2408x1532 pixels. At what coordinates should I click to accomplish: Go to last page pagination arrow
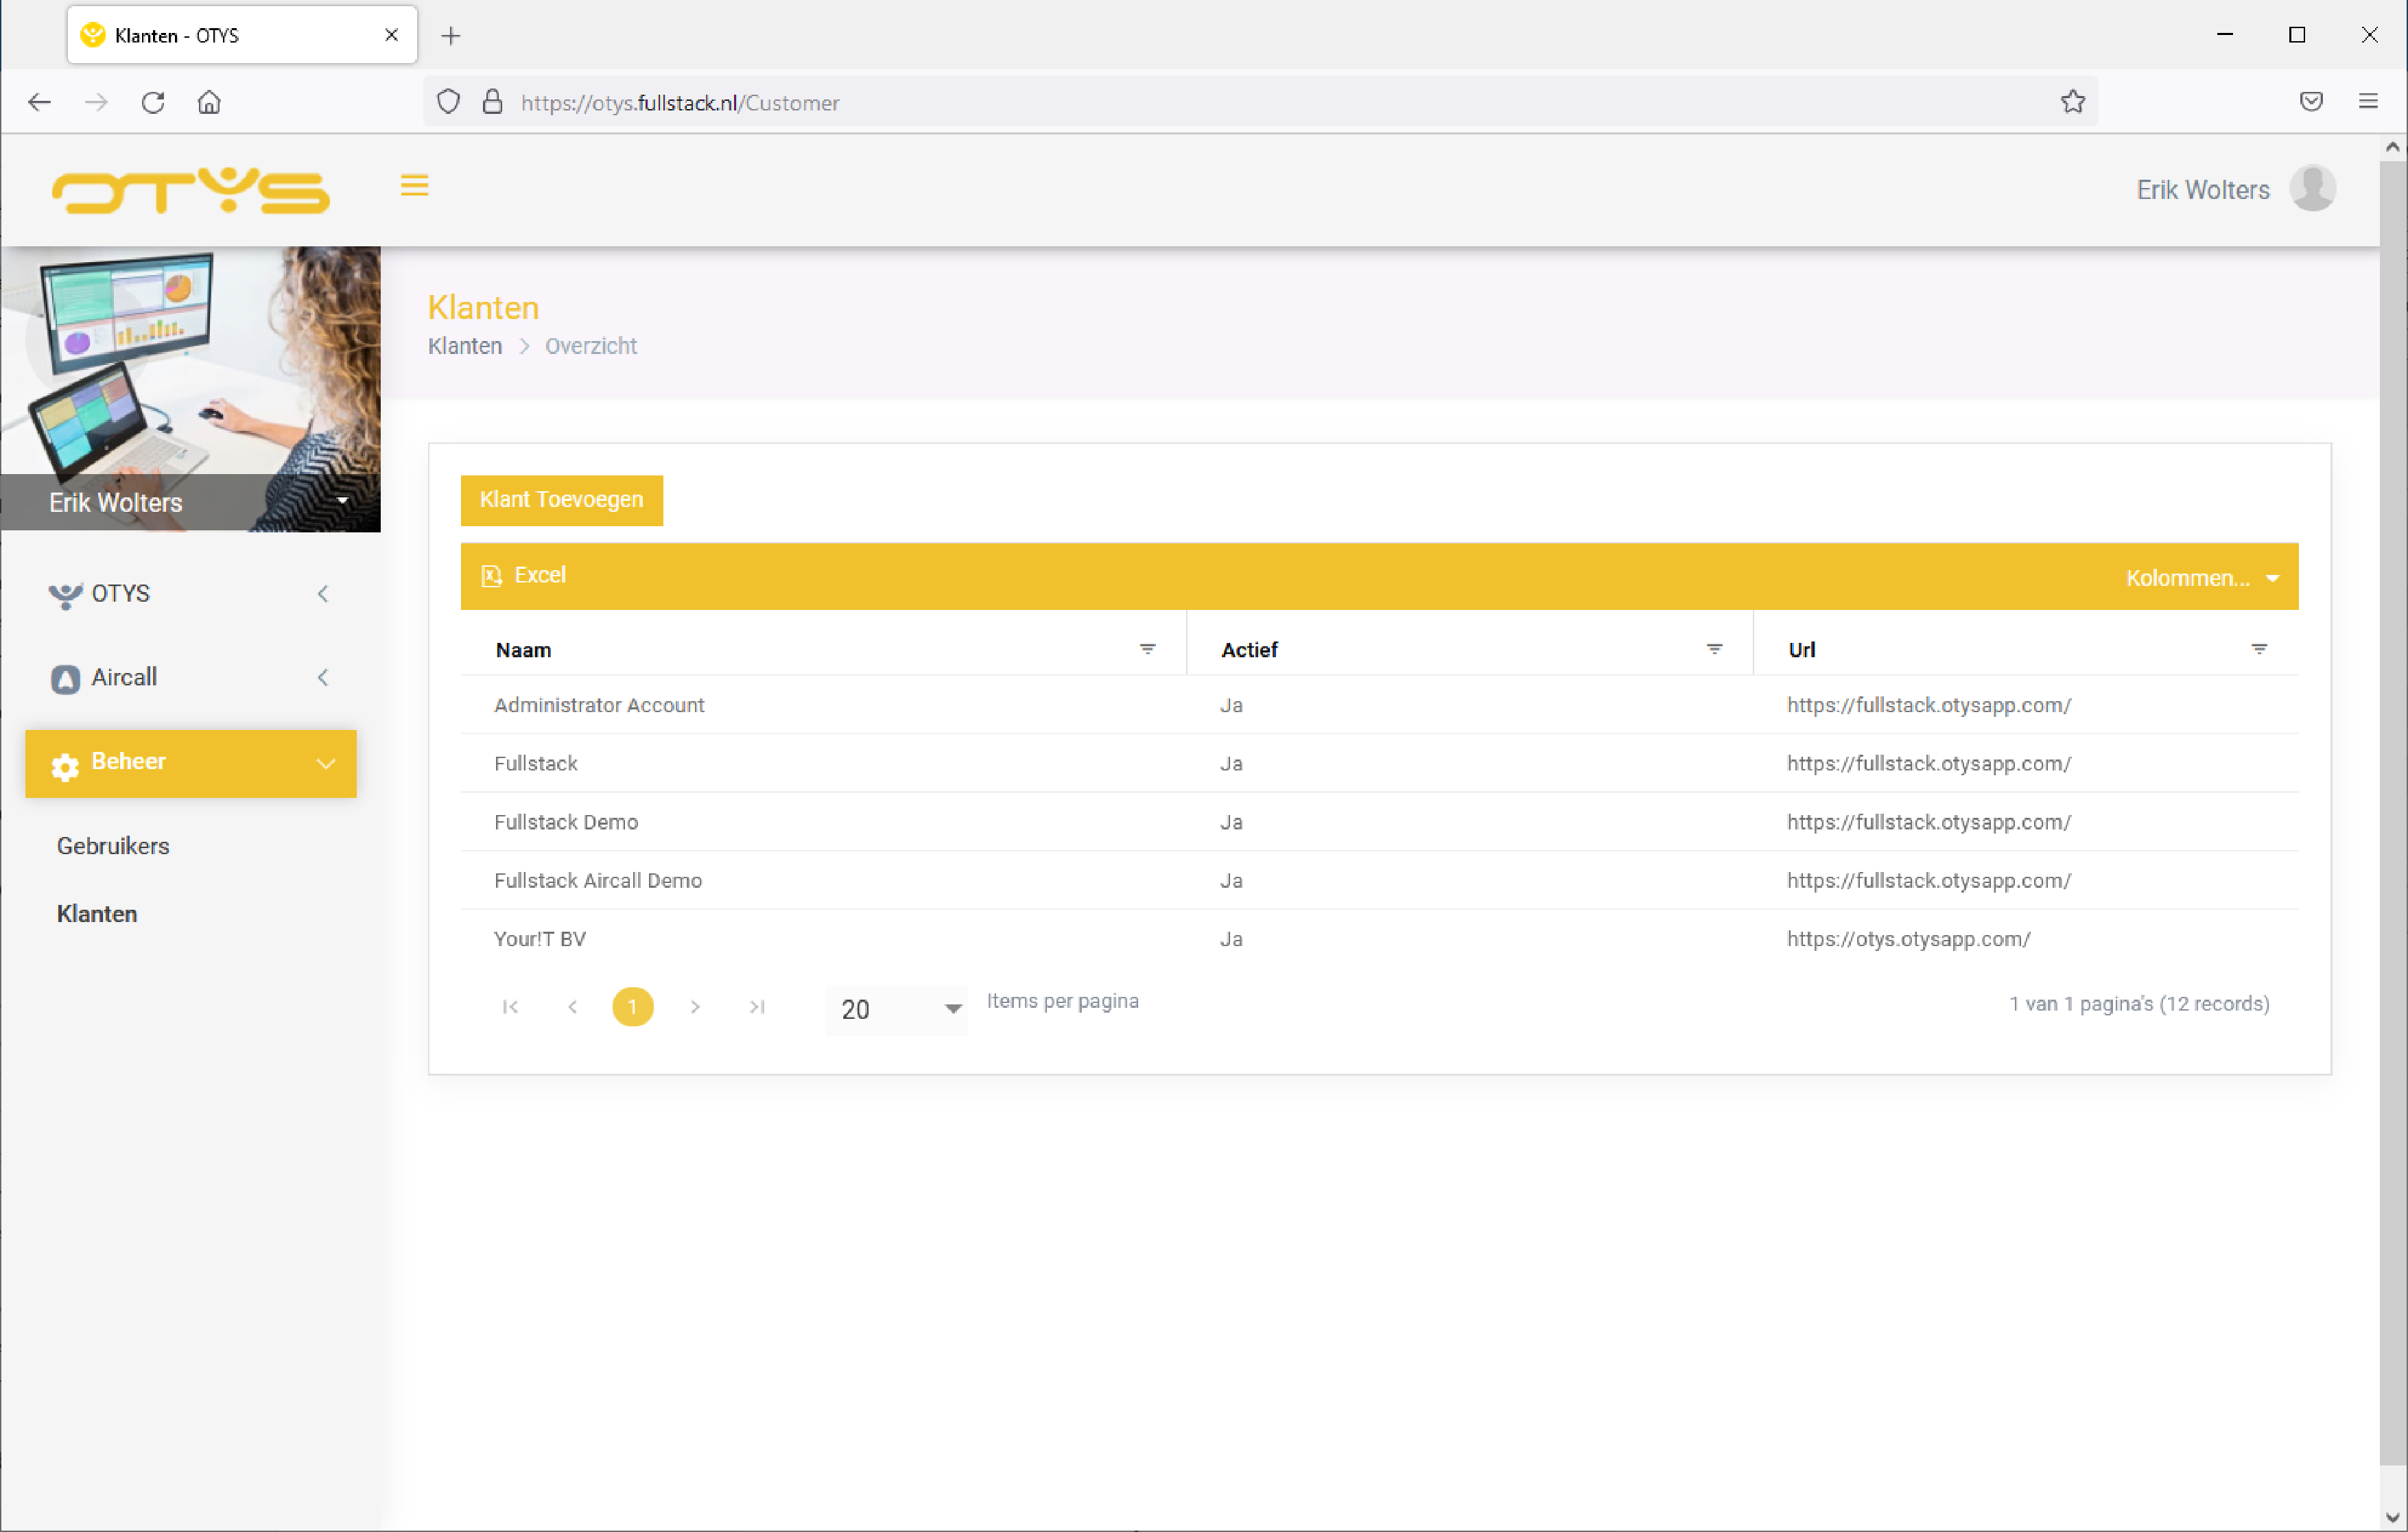757,1006
